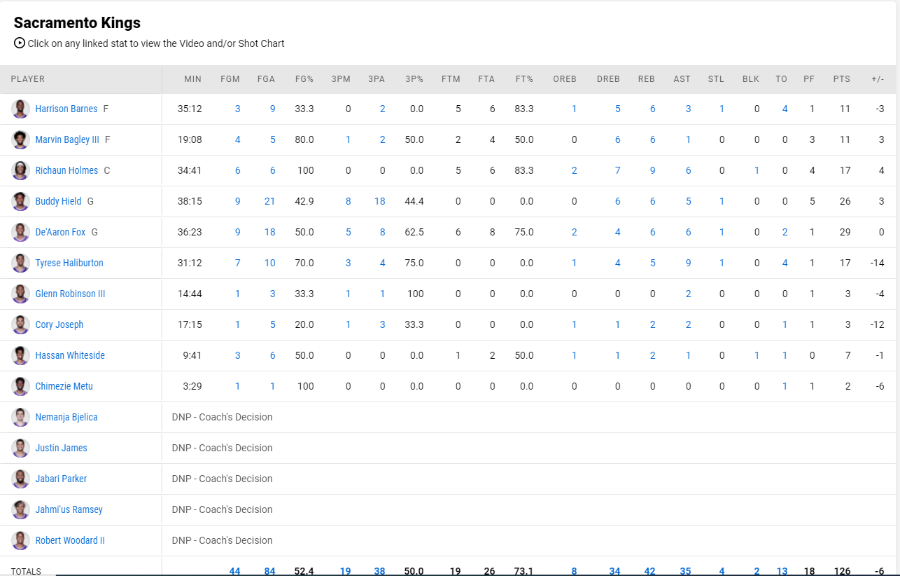Open Jabari Parker player link
The width and height of the screenshot is (900, 576).
pos(61,478)
